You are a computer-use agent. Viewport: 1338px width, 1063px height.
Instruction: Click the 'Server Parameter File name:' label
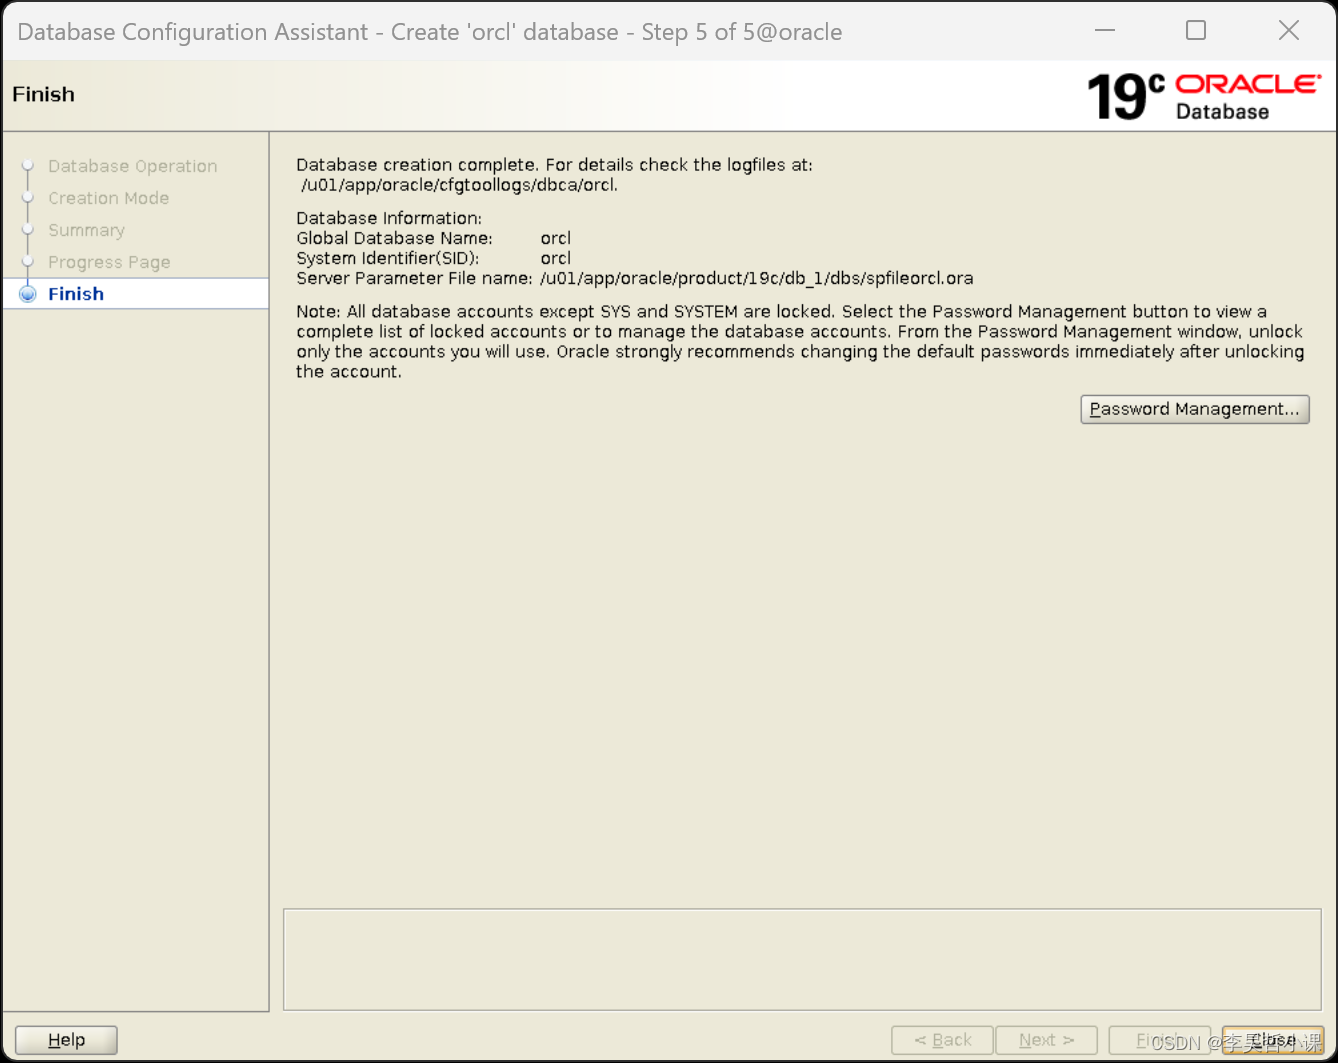click(x=414, y=278)
